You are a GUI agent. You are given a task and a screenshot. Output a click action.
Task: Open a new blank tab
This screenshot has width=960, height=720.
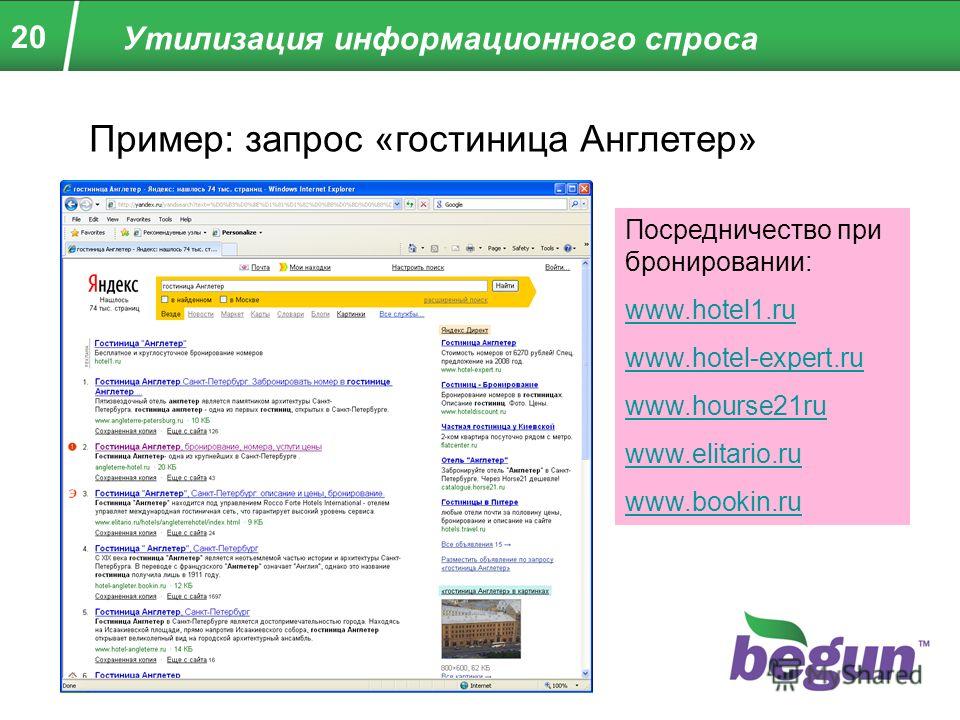(230, 249)
